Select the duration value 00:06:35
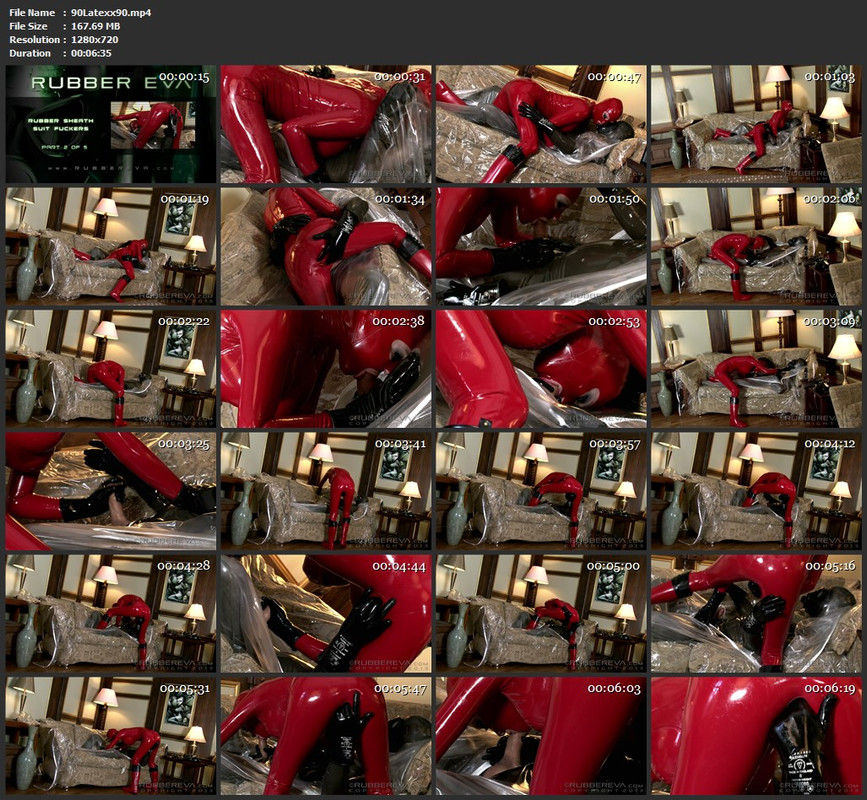This screenshot has height=800, width=867. point(91,53)
